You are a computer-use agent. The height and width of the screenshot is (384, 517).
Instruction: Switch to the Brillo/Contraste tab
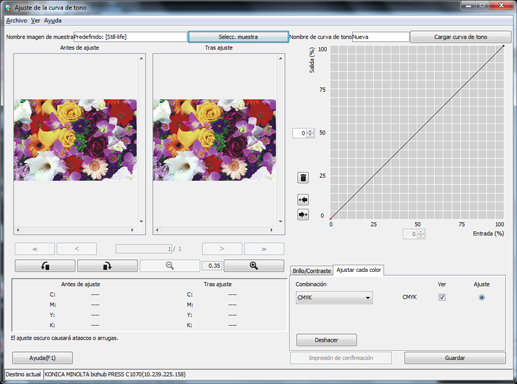click(x=312, y=271)
